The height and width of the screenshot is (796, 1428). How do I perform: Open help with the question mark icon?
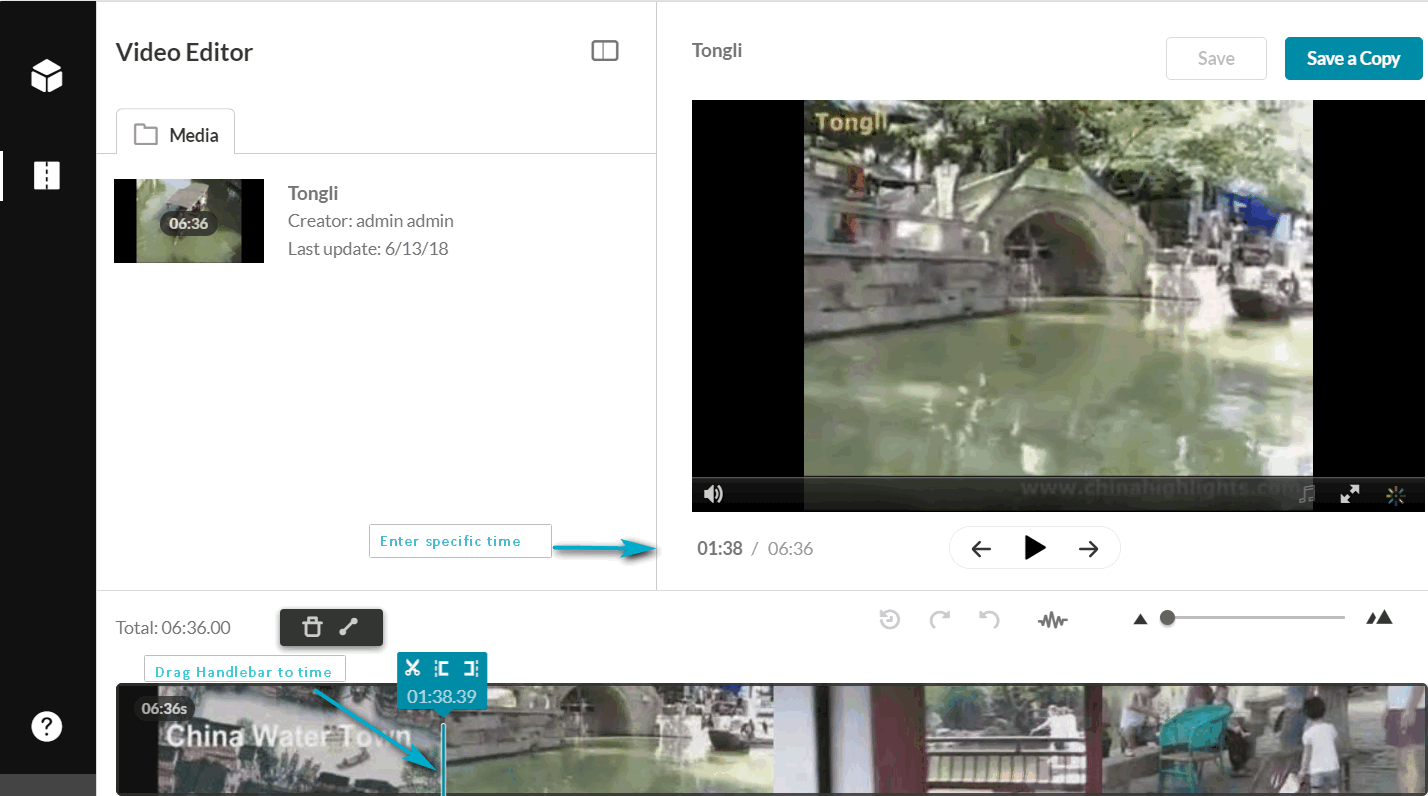[47, 727]
